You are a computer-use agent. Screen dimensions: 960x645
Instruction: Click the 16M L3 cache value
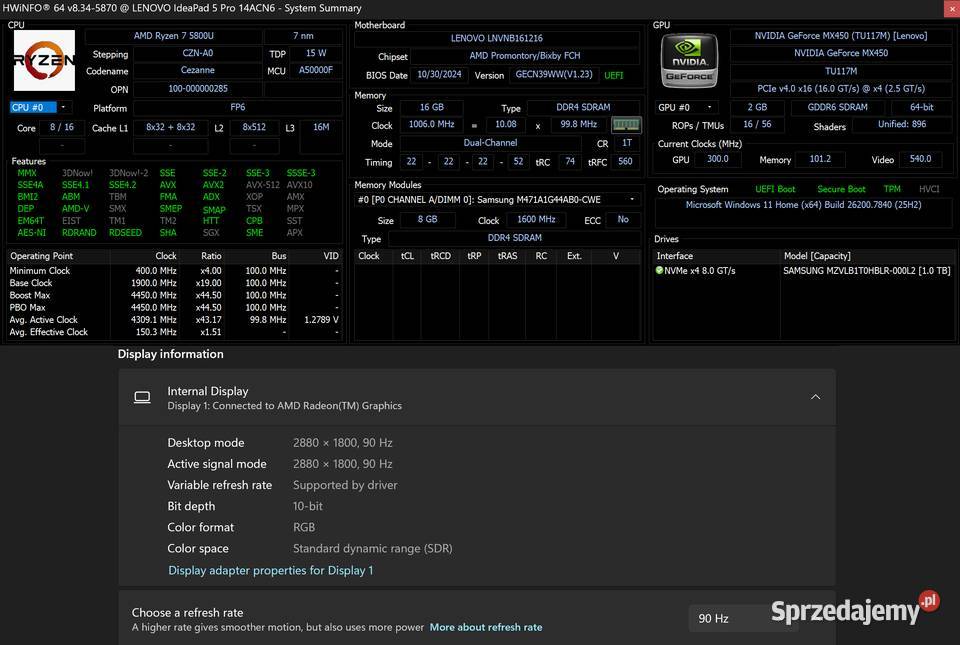[x=321, y=127]
